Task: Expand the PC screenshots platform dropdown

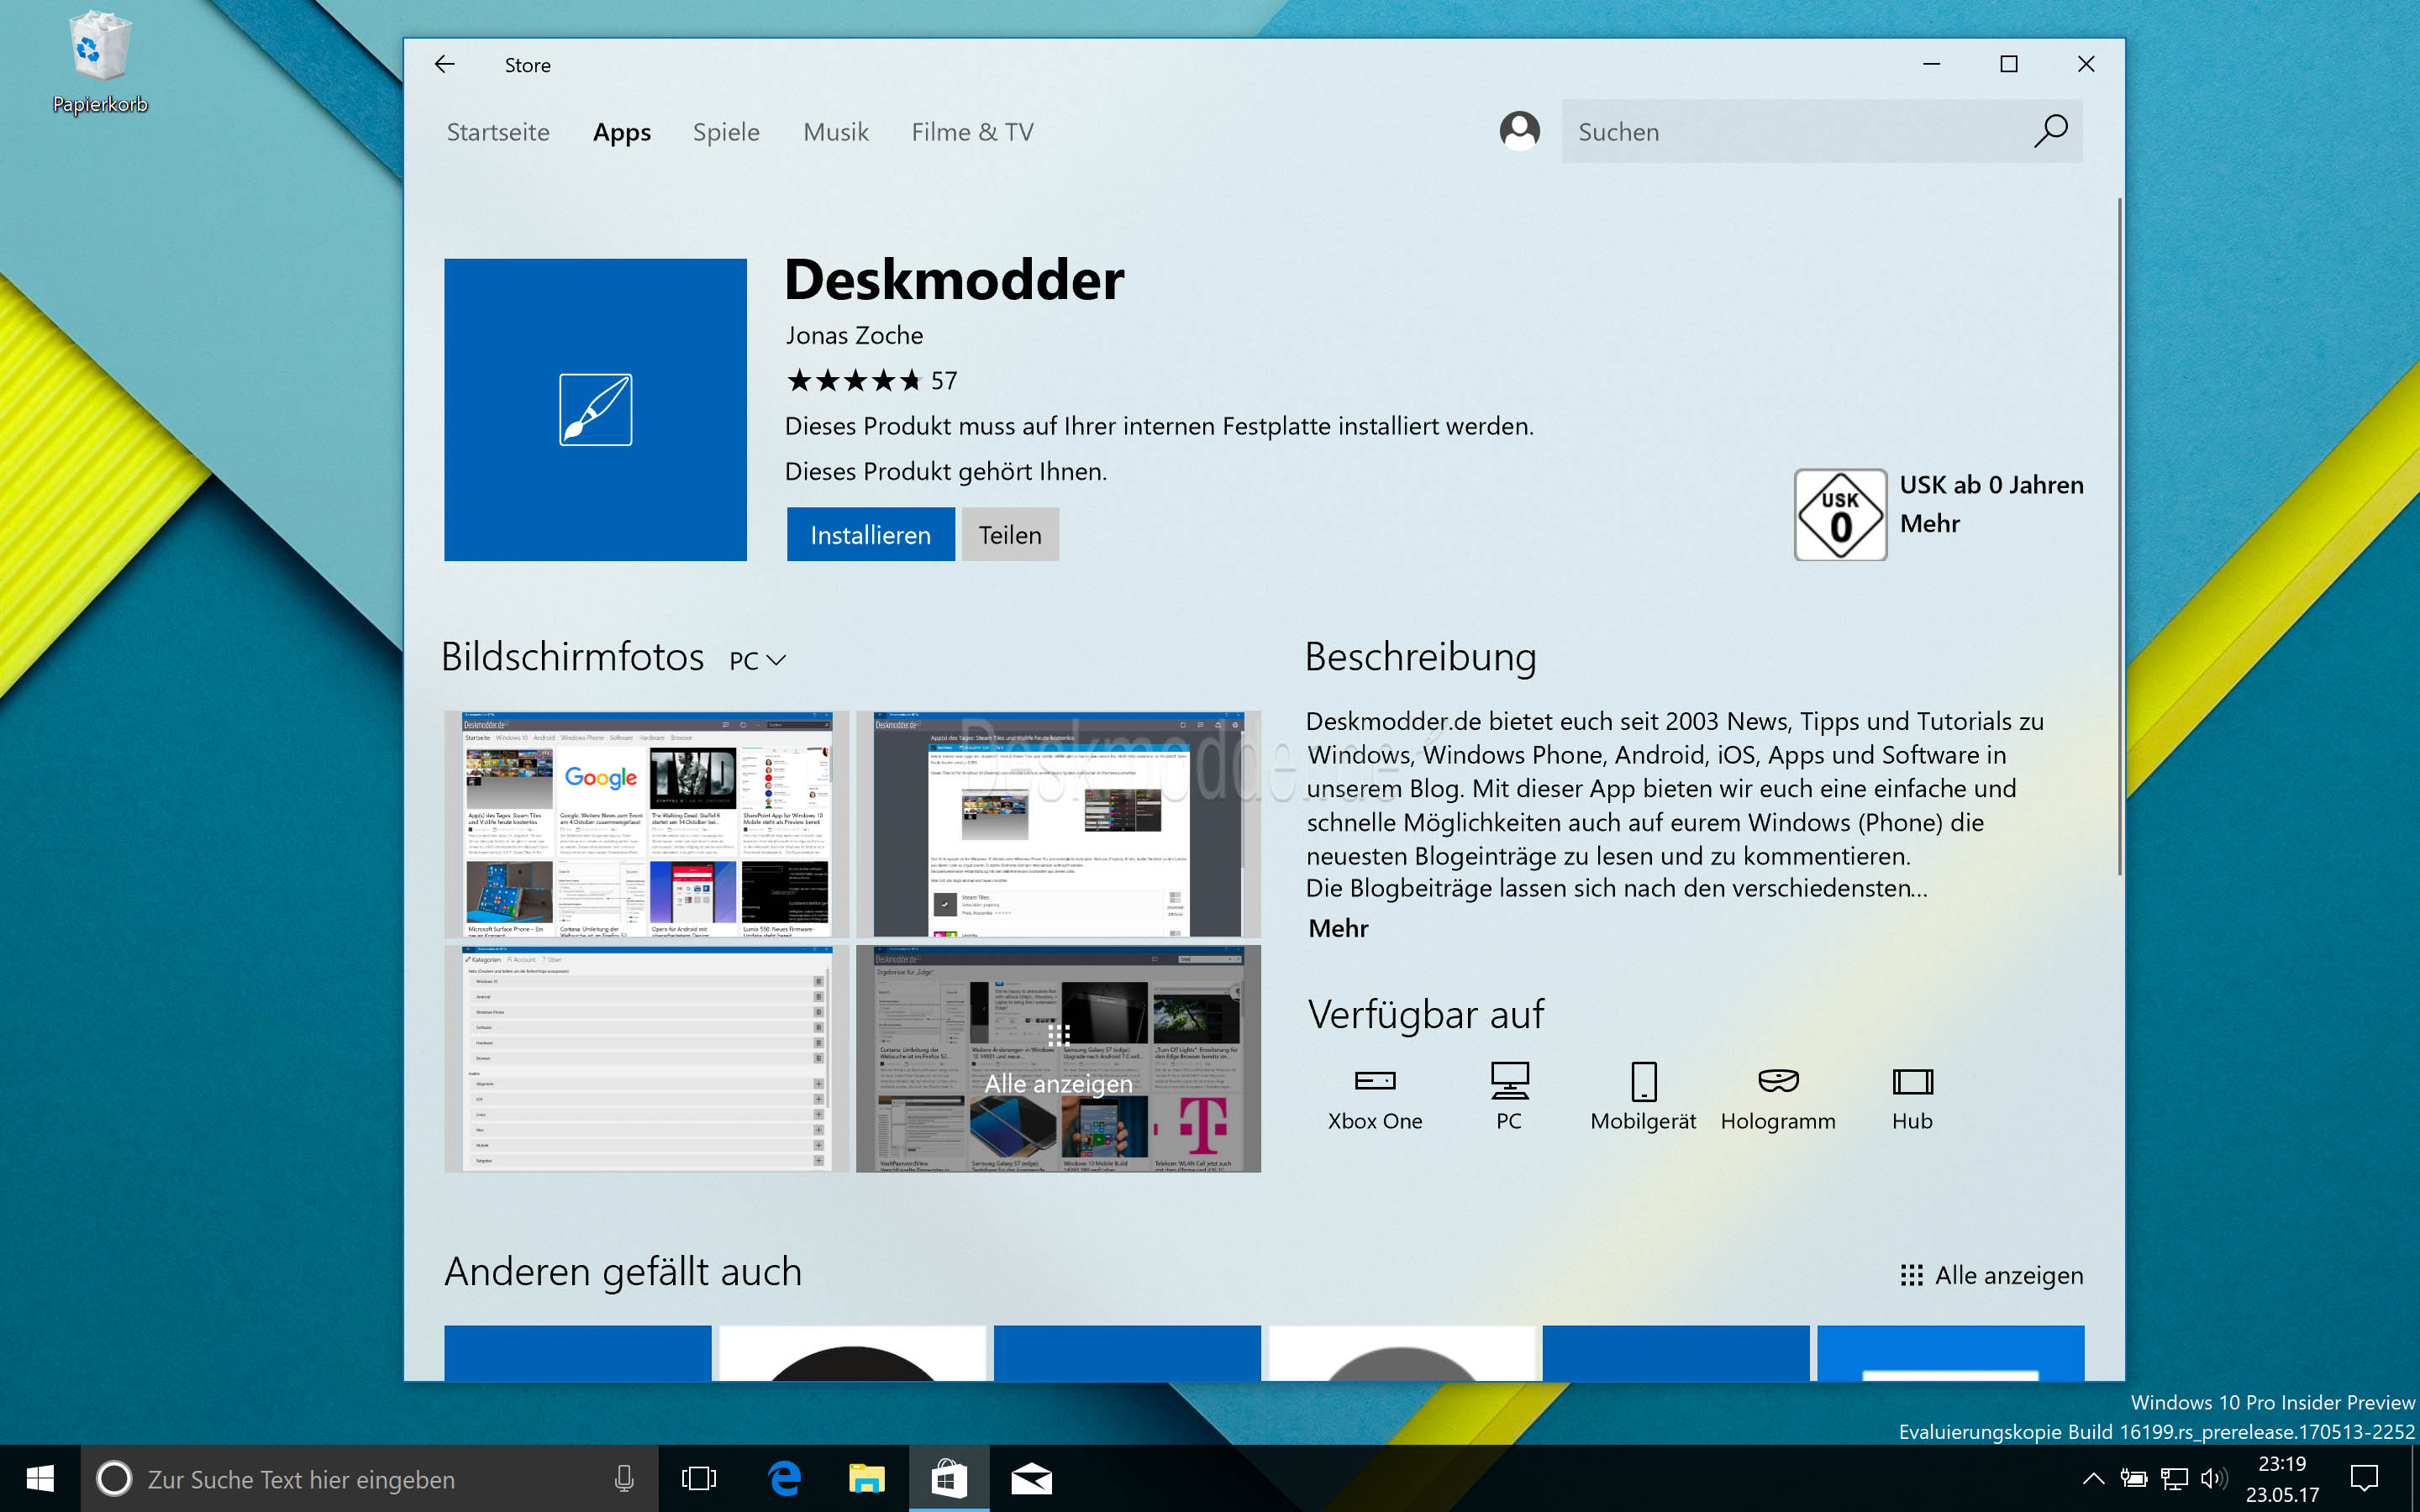Action: [757, 660]
